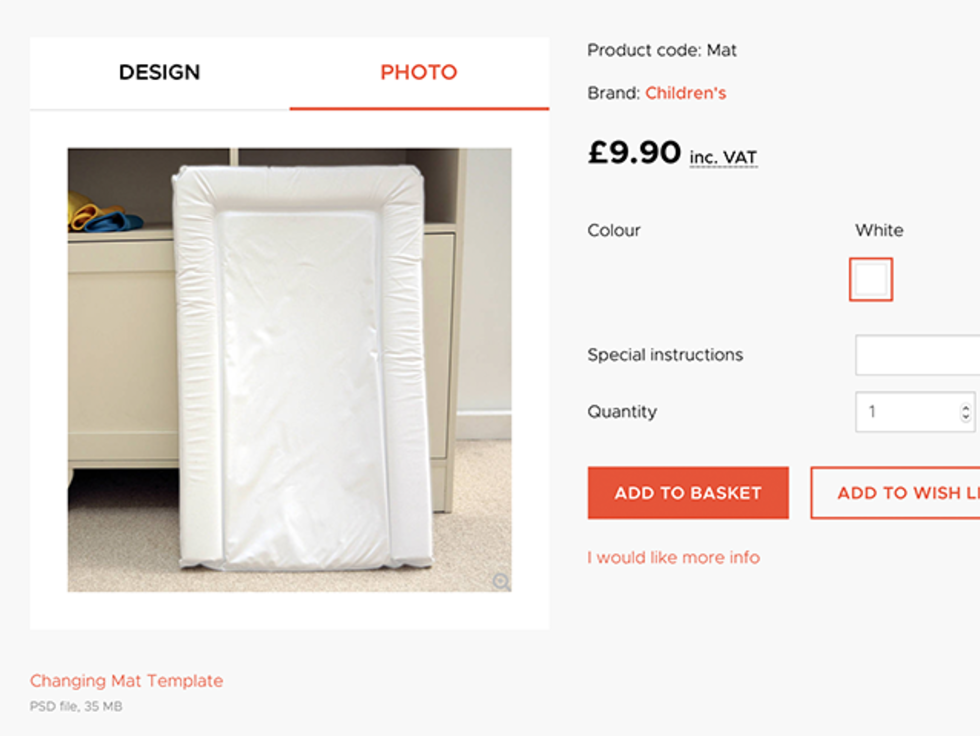Click the Special instructions label
The width and height of the screenshot is (980, 736).
tap(665, 355)
